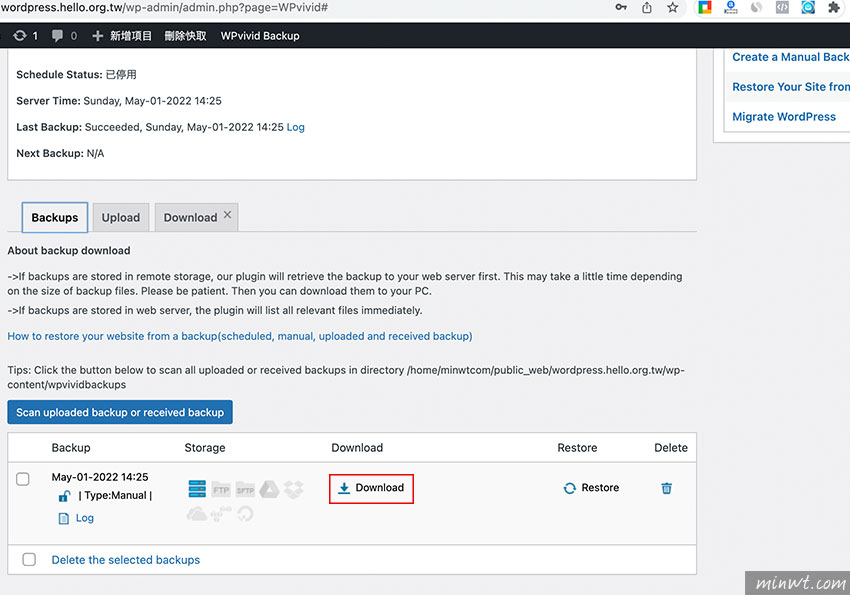
Task: Open the Last Backup Log link
Action: 295,127
